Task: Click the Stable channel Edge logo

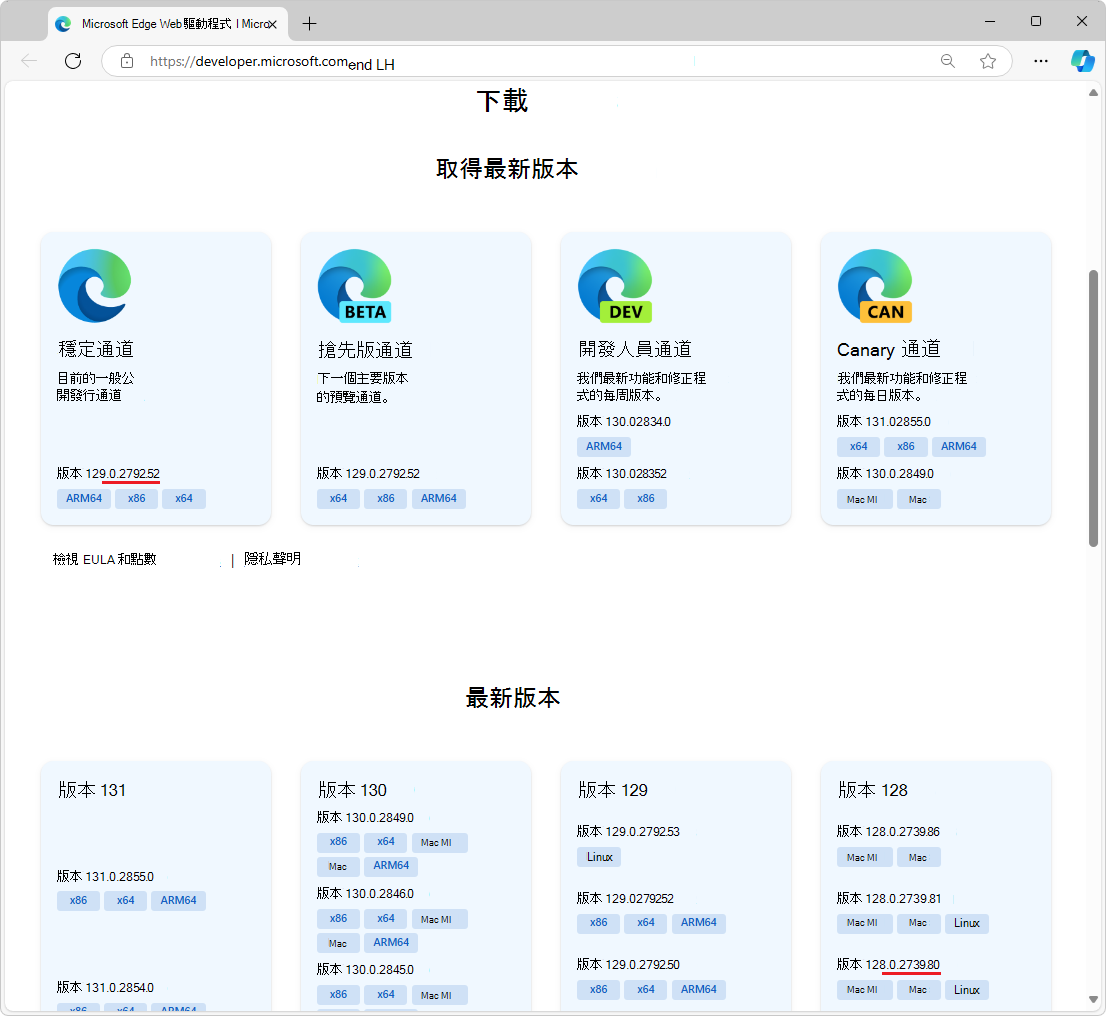Action: click(x=95, y=286)
